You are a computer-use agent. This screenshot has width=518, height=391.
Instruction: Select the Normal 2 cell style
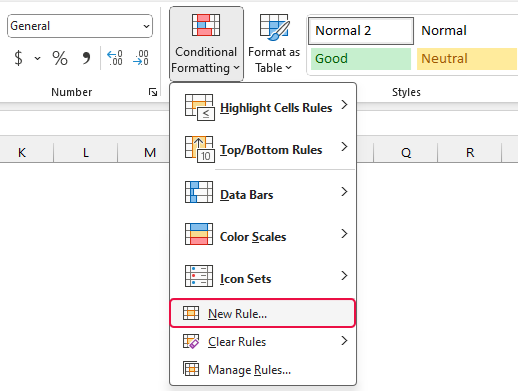[x=361, y=31]
